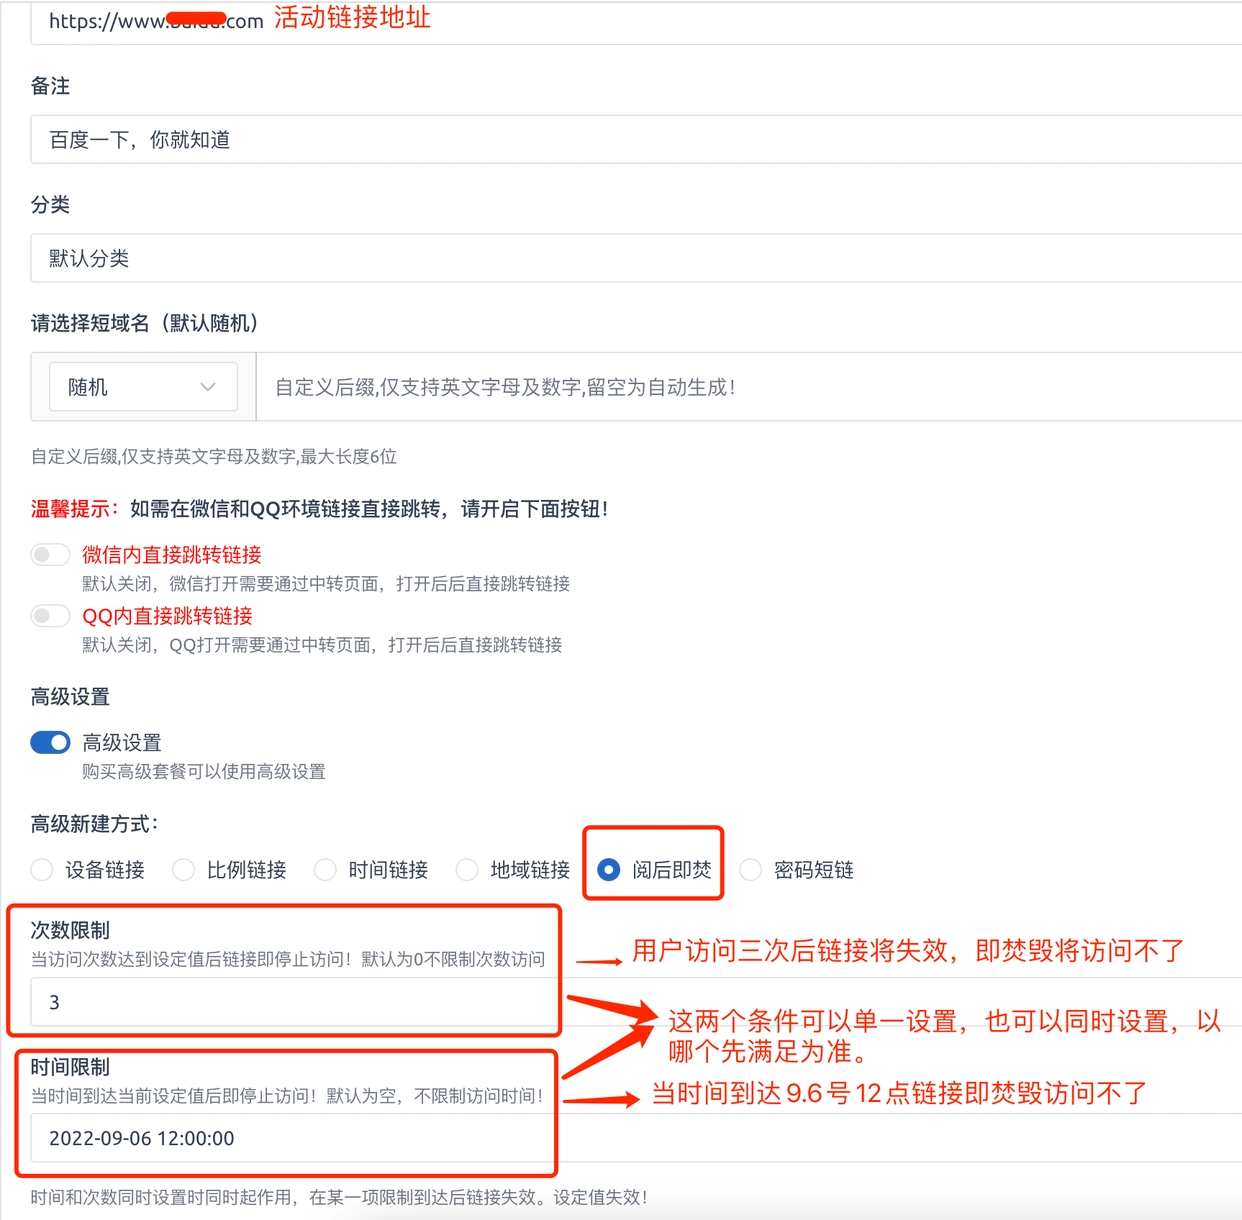The image size is (1242, 1220).
Task: Open the 随机 short domain dropdown
Action: coord(143,387)
